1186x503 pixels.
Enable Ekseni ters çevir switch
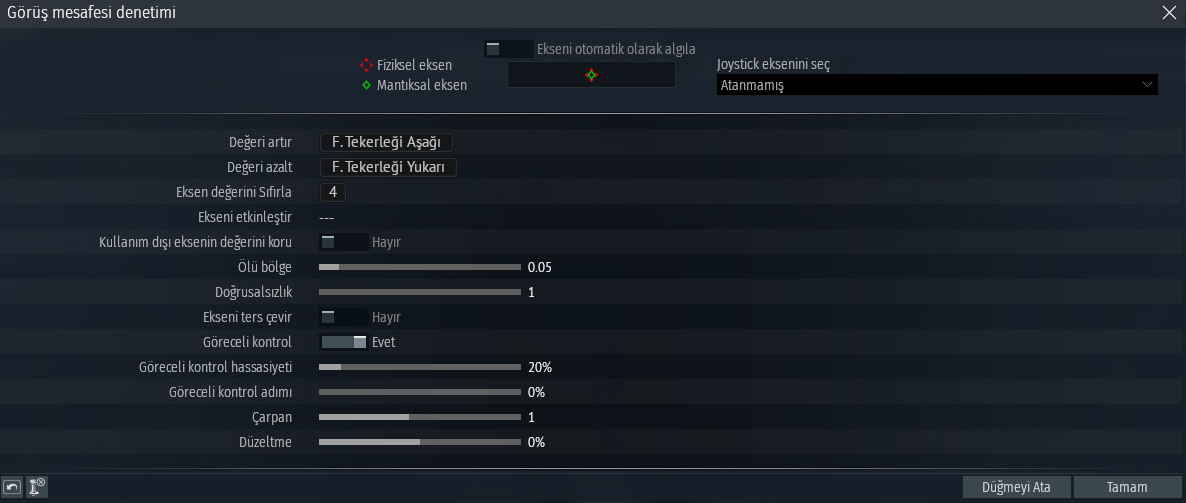point(342,317)
